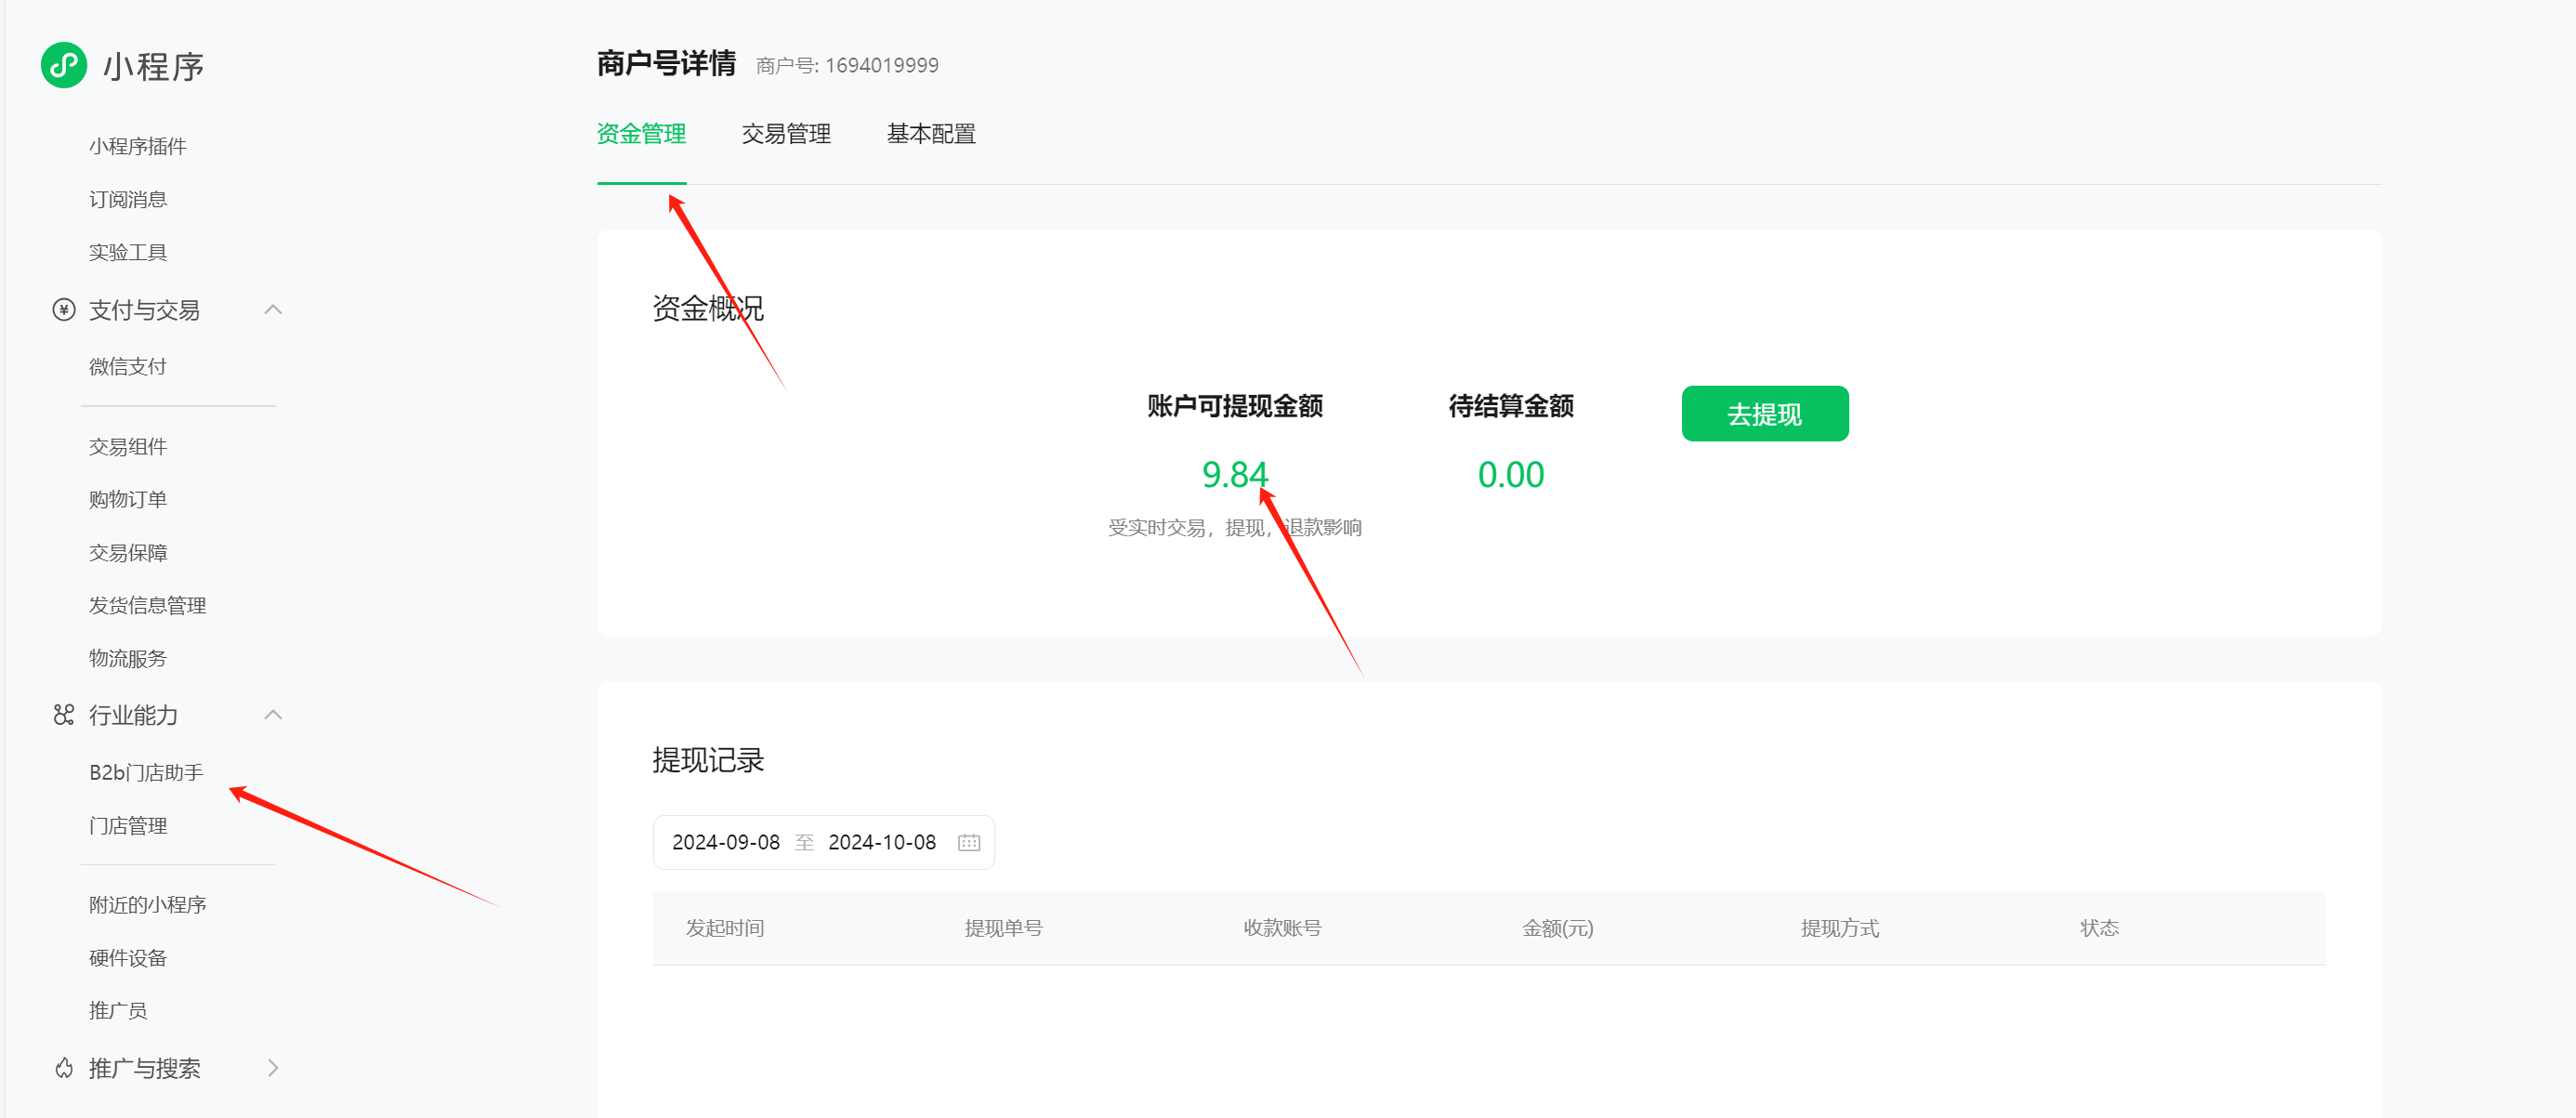The image size is (2576, 1118).
Task: Click the 去提现 button
Action: [1764, 413]
